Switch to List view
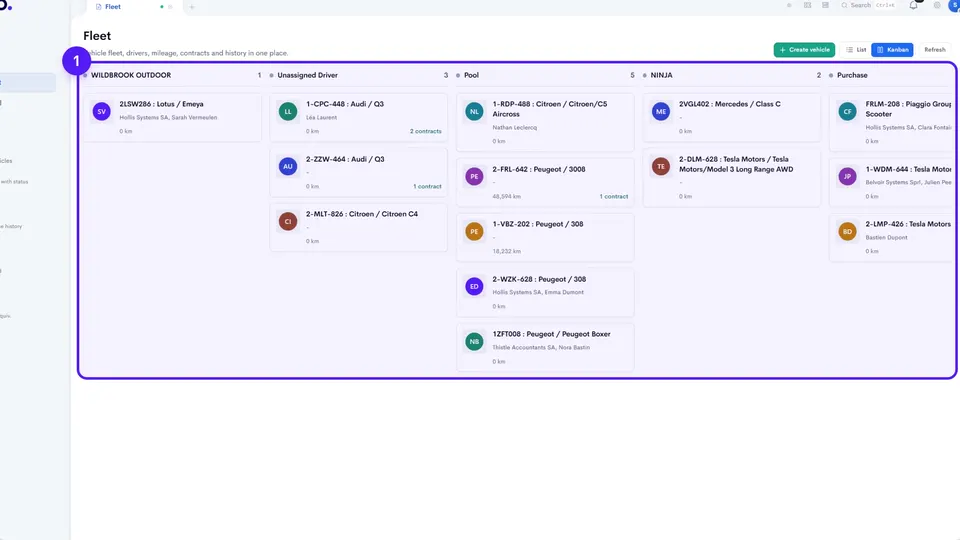 point(856,50)
